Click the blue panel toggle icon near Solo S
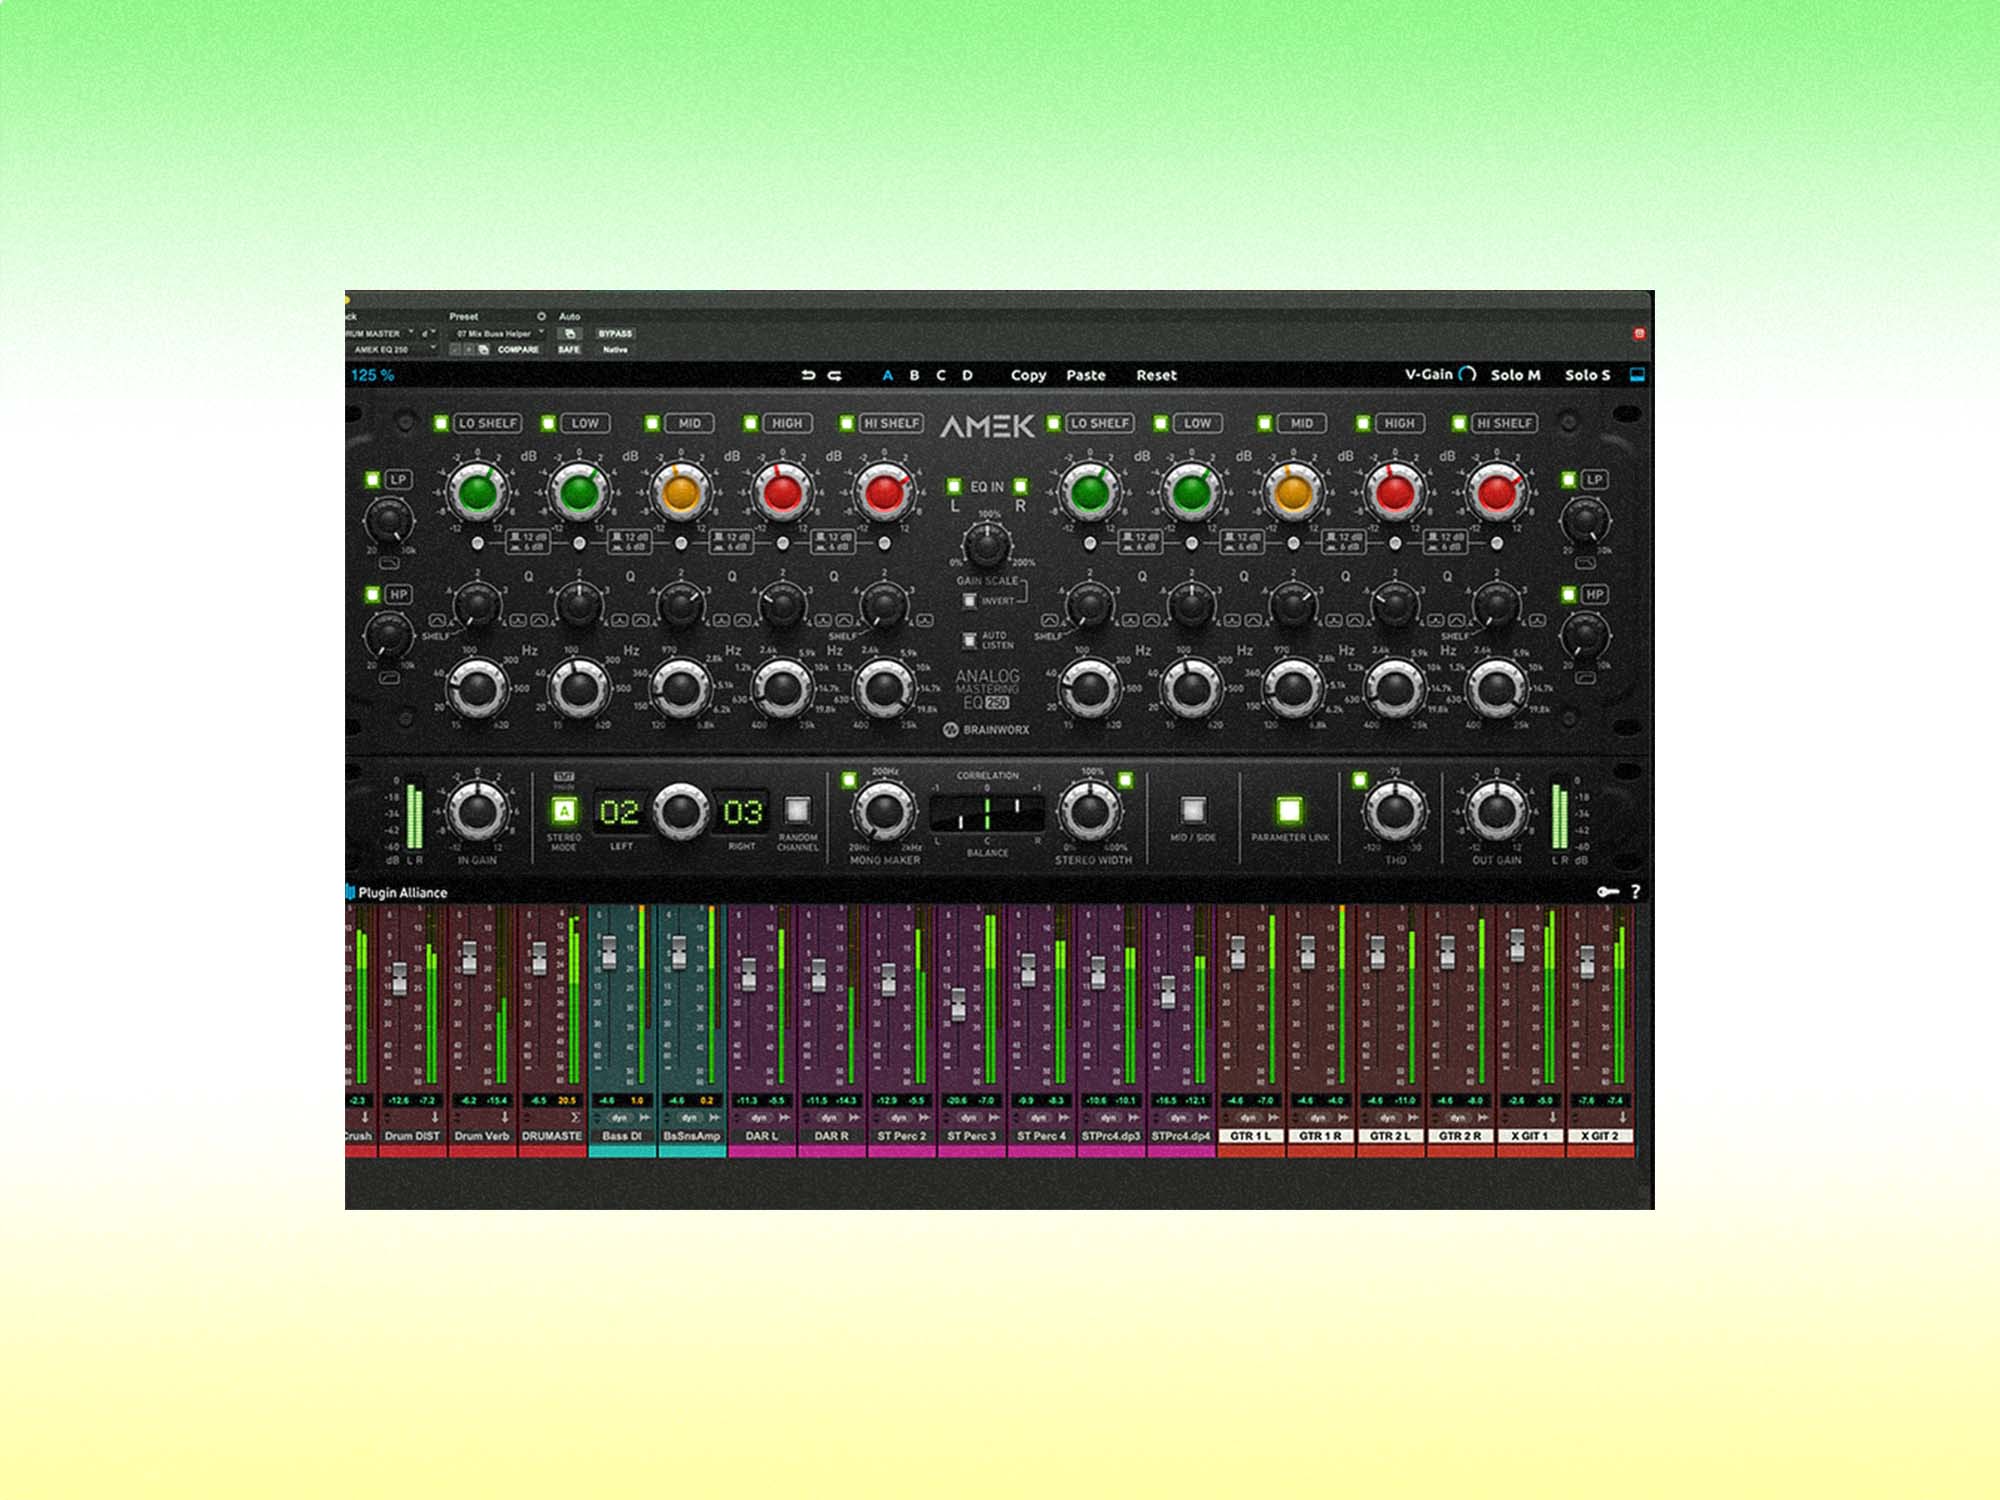2000x1500 pixels. (1637, 374)
